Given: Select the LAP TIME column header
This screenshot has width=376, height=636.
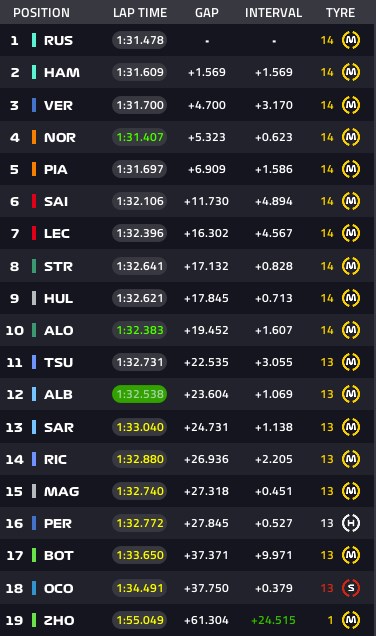Looking at the screenshot, I should [x=140, y=13].
